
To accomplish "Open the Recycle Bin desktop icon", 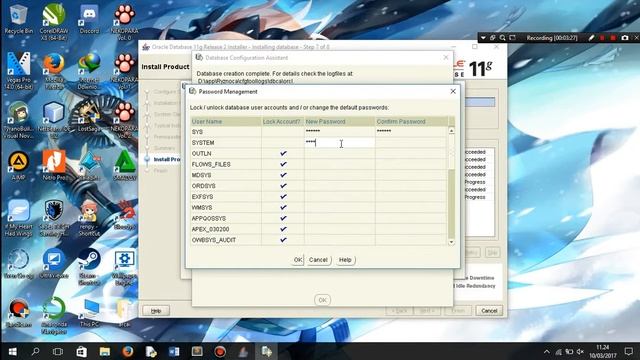I will click(x=18, y=20).
